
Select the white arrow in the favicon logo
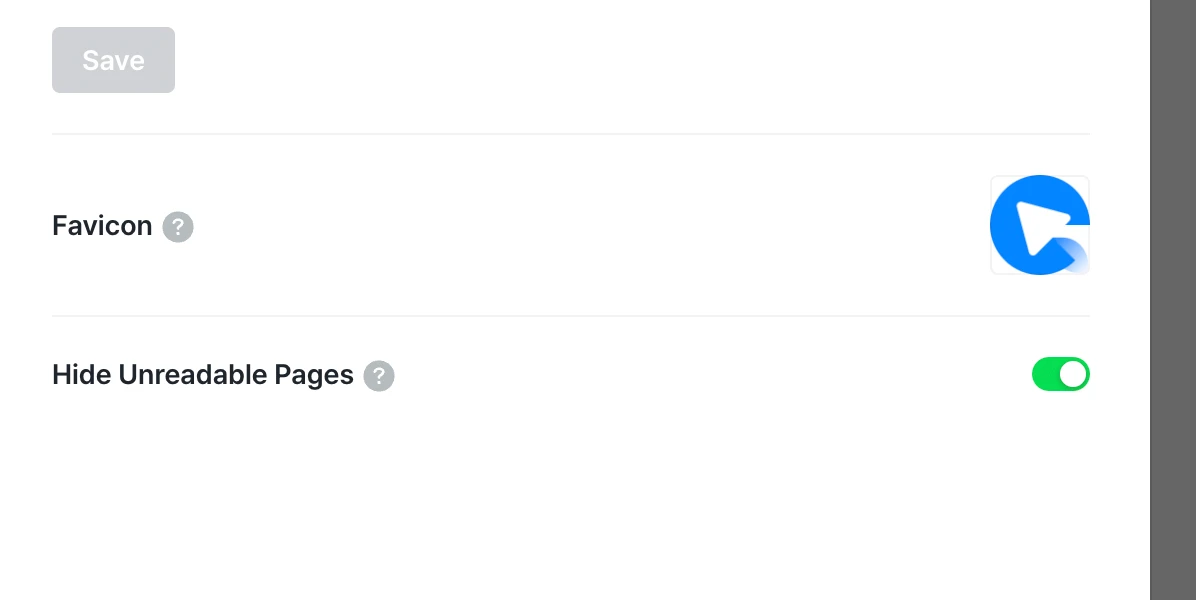tap(1035, 224)
